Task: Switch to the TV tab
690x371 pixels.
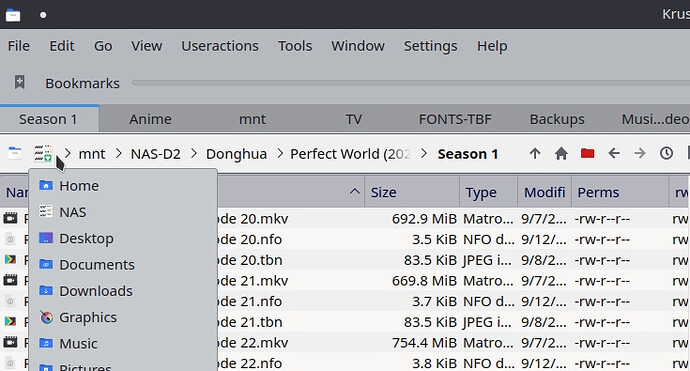Action: 353,119
